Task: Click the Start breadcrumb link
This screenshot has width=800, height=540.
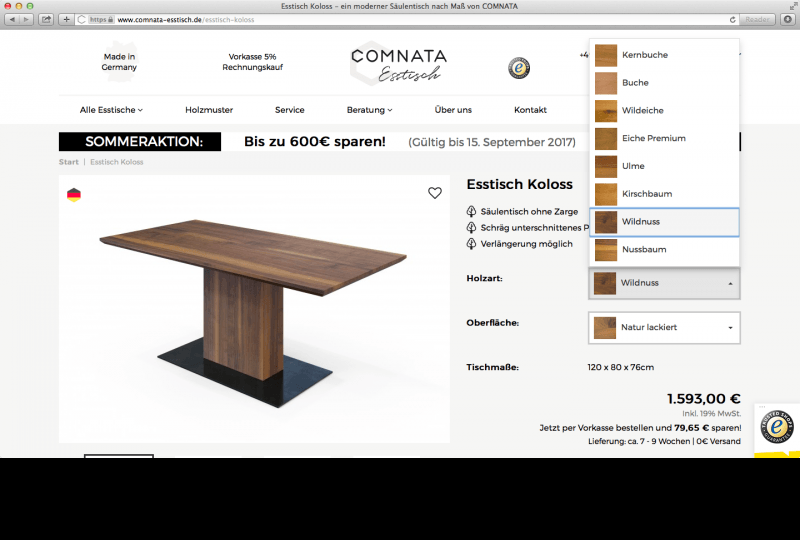Action: pos(69,162)
